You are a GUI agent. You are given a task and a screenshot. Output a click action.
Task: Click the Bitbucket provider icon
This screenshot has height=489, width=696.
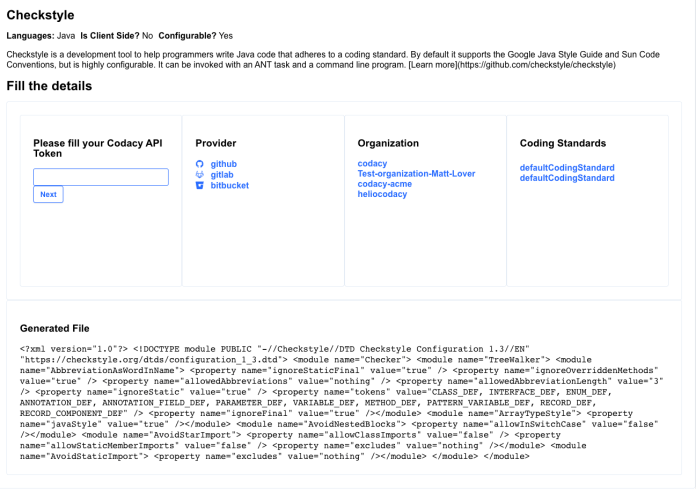[200, 185]
